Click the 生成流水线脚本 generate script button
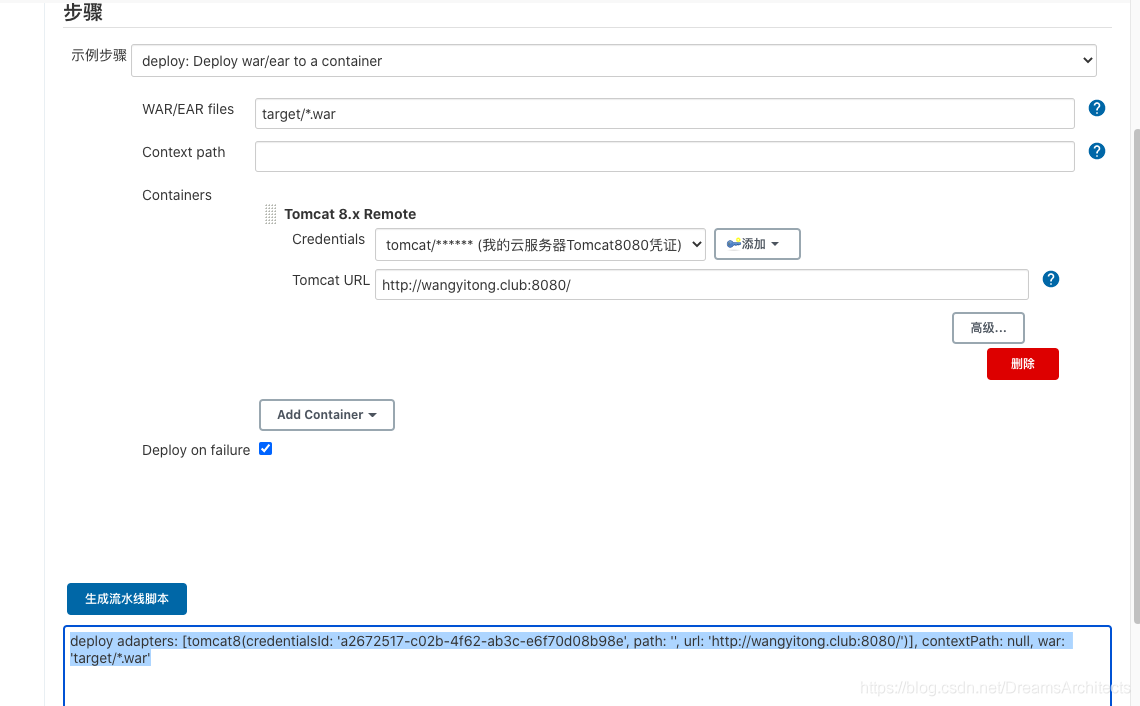1140x706 pixels. pyautogui.click(x=127, y=599)
